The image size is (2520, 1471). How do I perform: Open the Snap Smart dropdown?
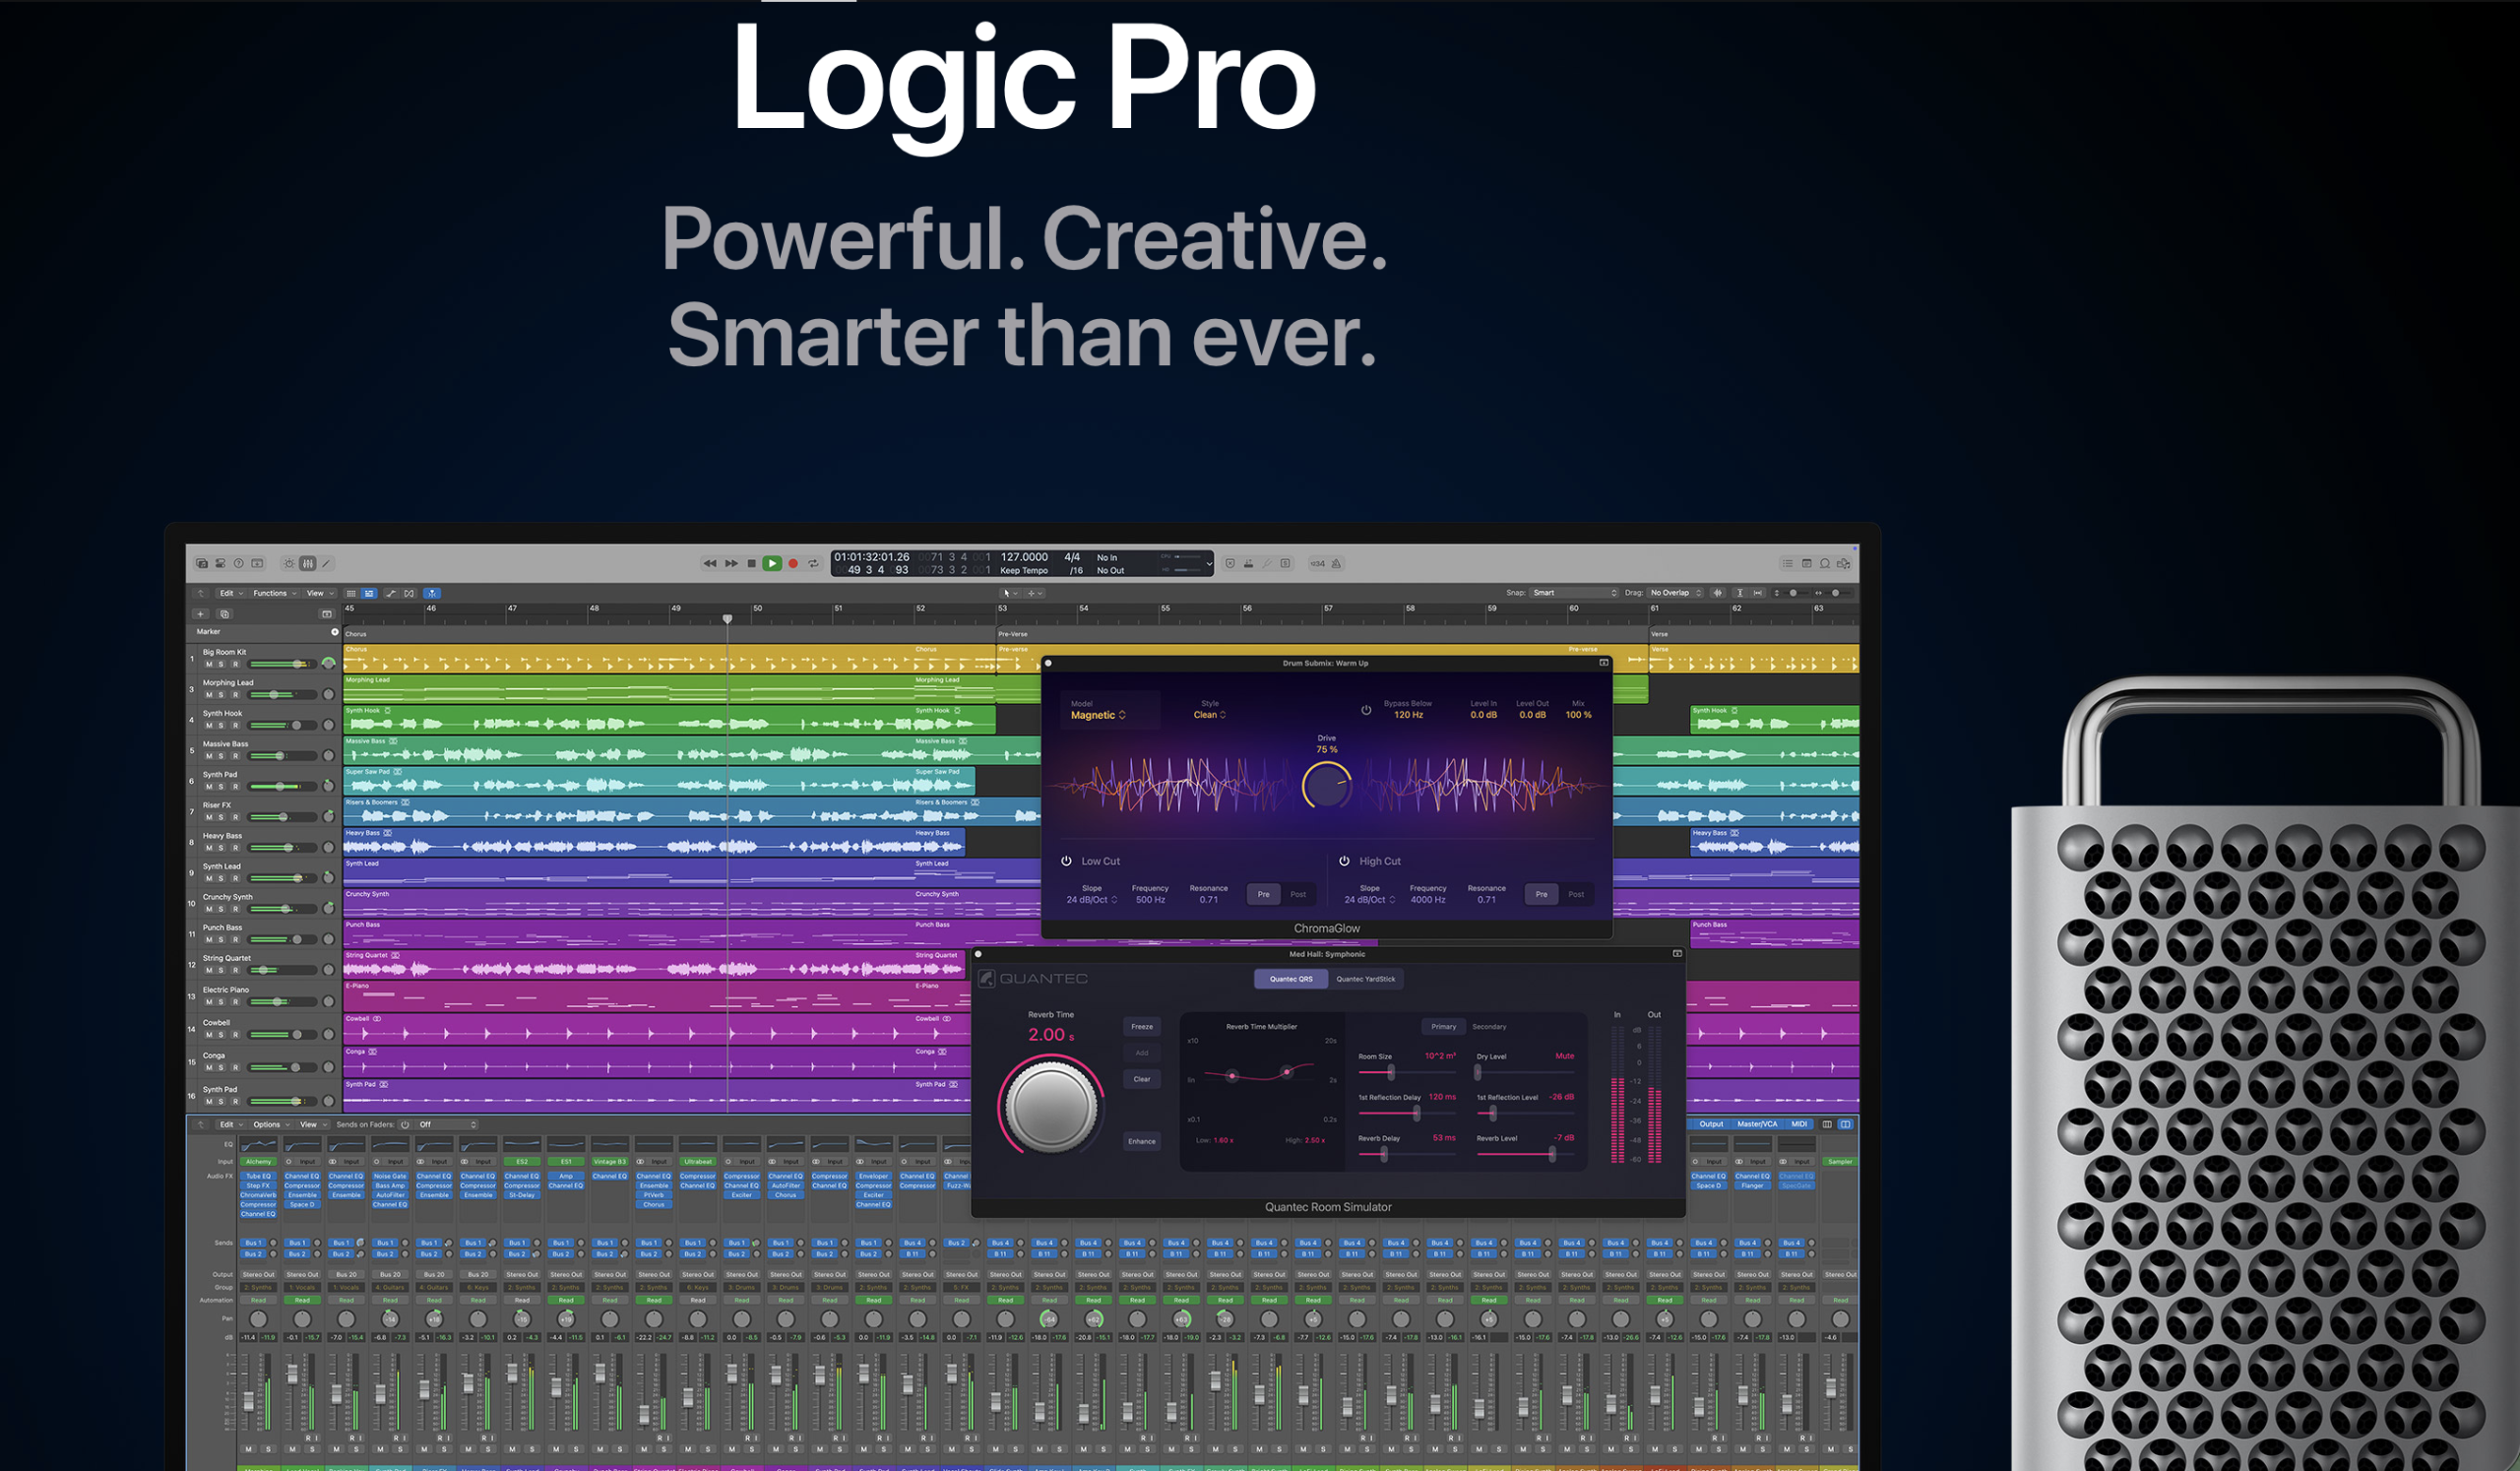[x=1574, y=593]
